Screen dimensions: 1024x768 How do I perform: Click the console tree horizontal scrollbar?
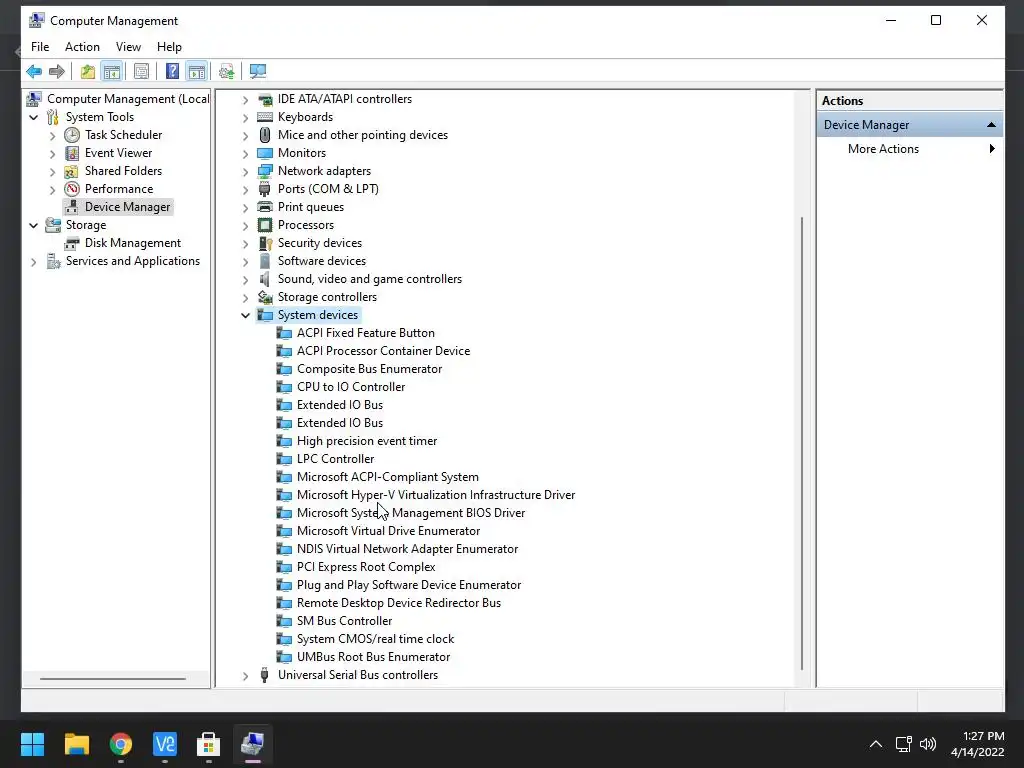pyautogui.click(x=113, y=679)
